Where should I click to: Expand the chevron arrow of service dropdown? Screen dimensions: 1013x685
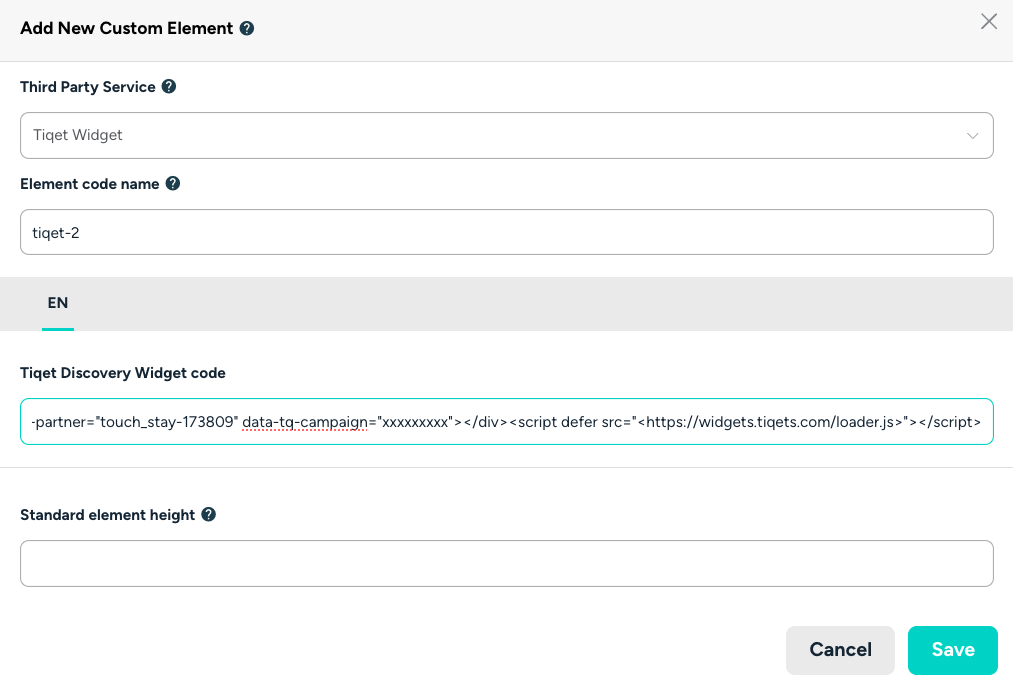tap(973, 136)
